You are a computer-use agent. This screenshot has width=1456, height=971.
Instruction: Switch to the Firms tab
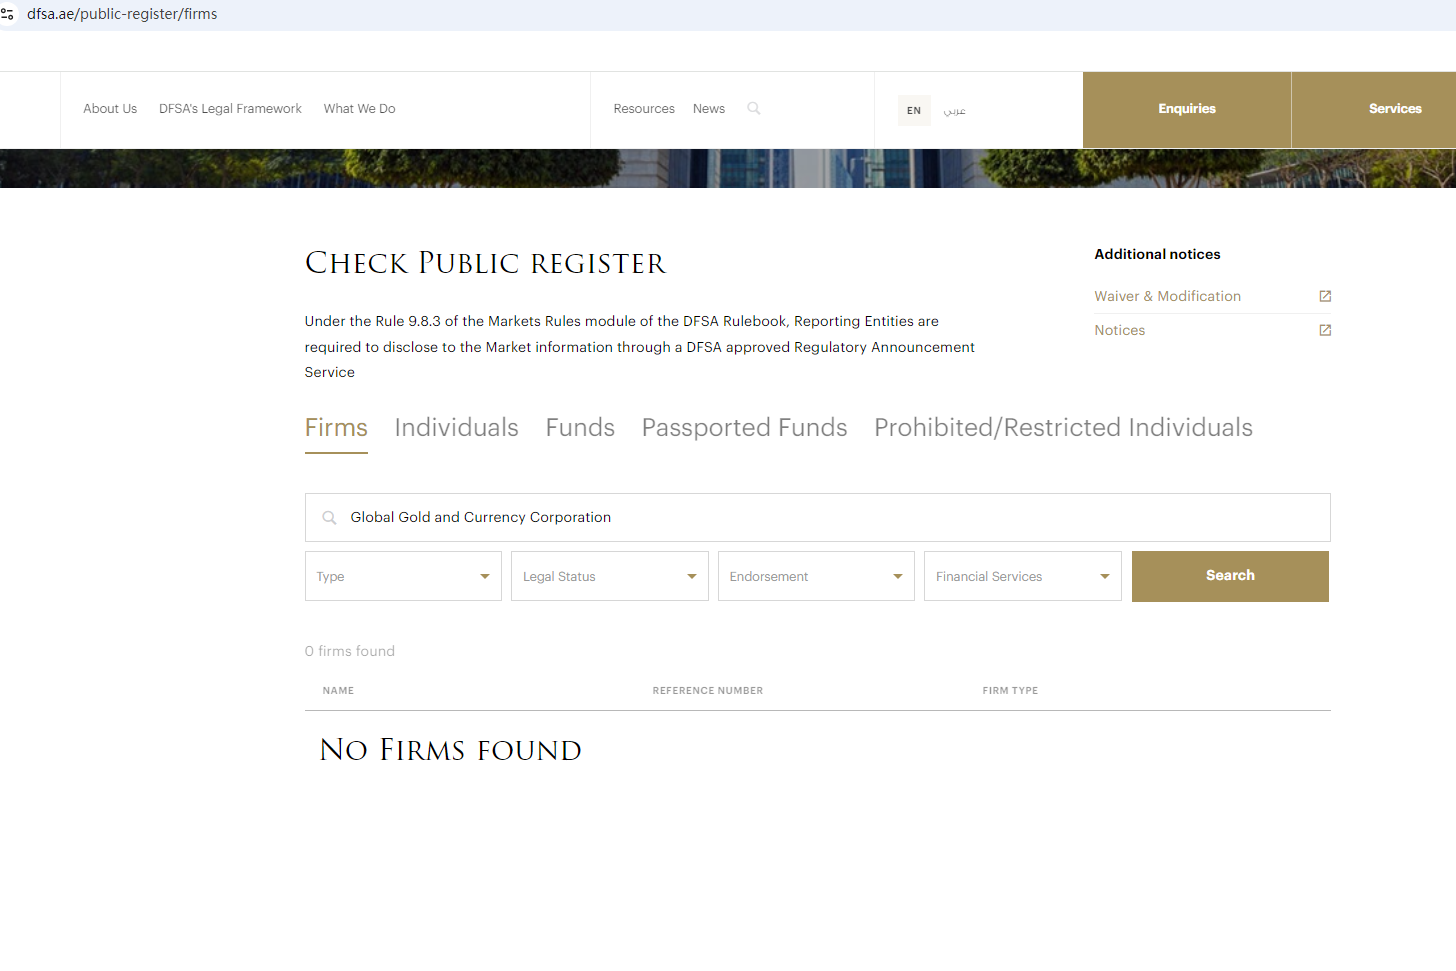point(336,428)
